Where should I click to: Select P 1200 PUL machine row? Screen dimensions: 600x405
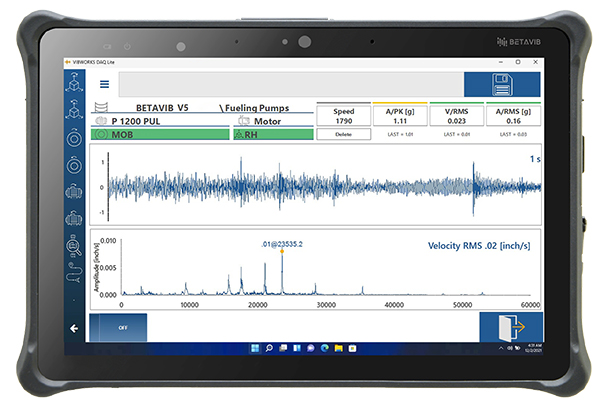160,121
